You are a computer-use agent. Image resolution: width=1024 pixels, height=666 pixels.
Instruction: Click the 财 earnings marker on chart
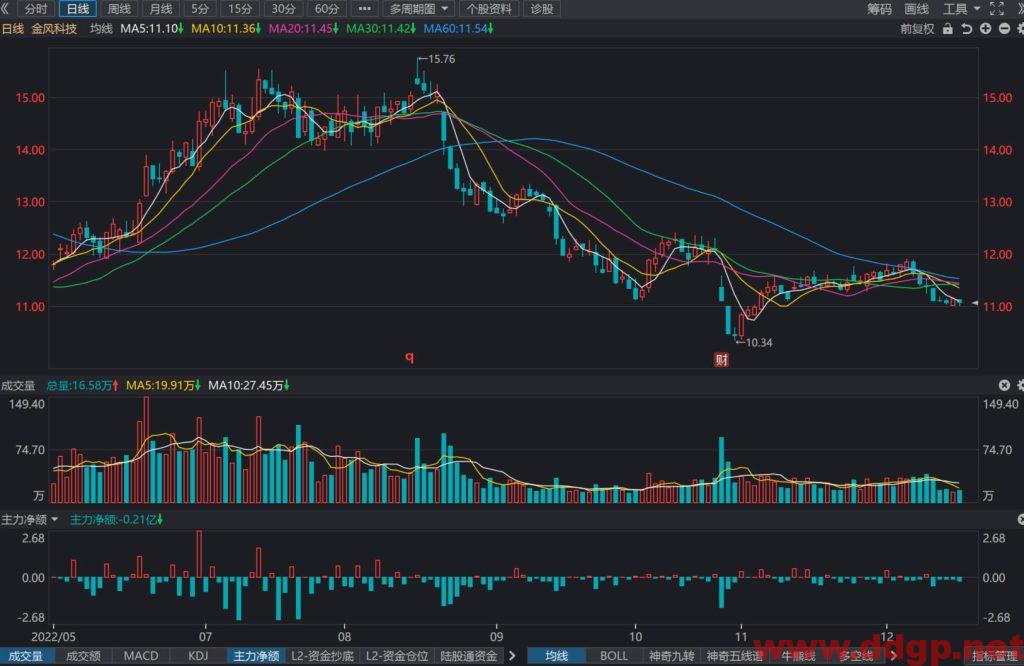[x=722, y=359]
